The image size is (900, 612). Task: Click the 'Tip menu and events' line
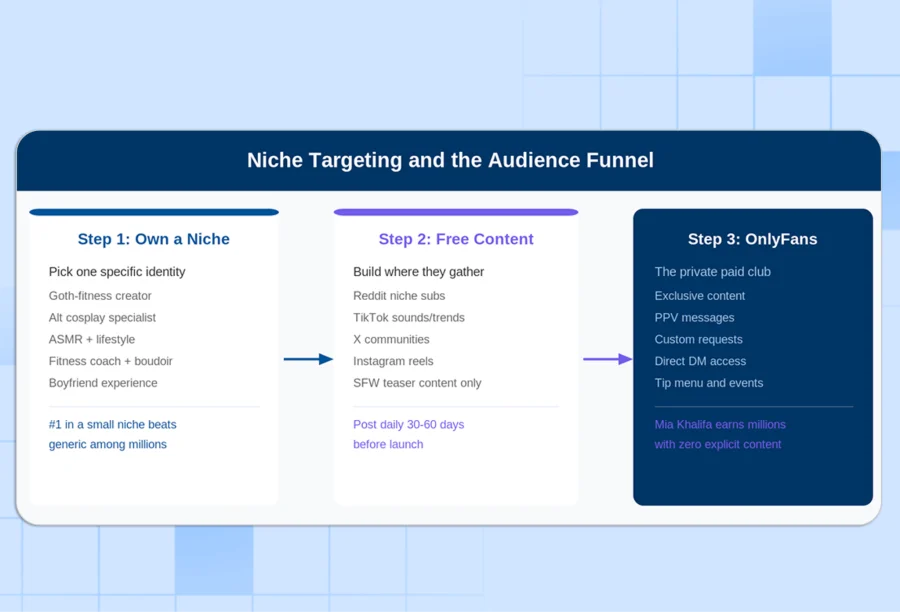pos(709,383)
